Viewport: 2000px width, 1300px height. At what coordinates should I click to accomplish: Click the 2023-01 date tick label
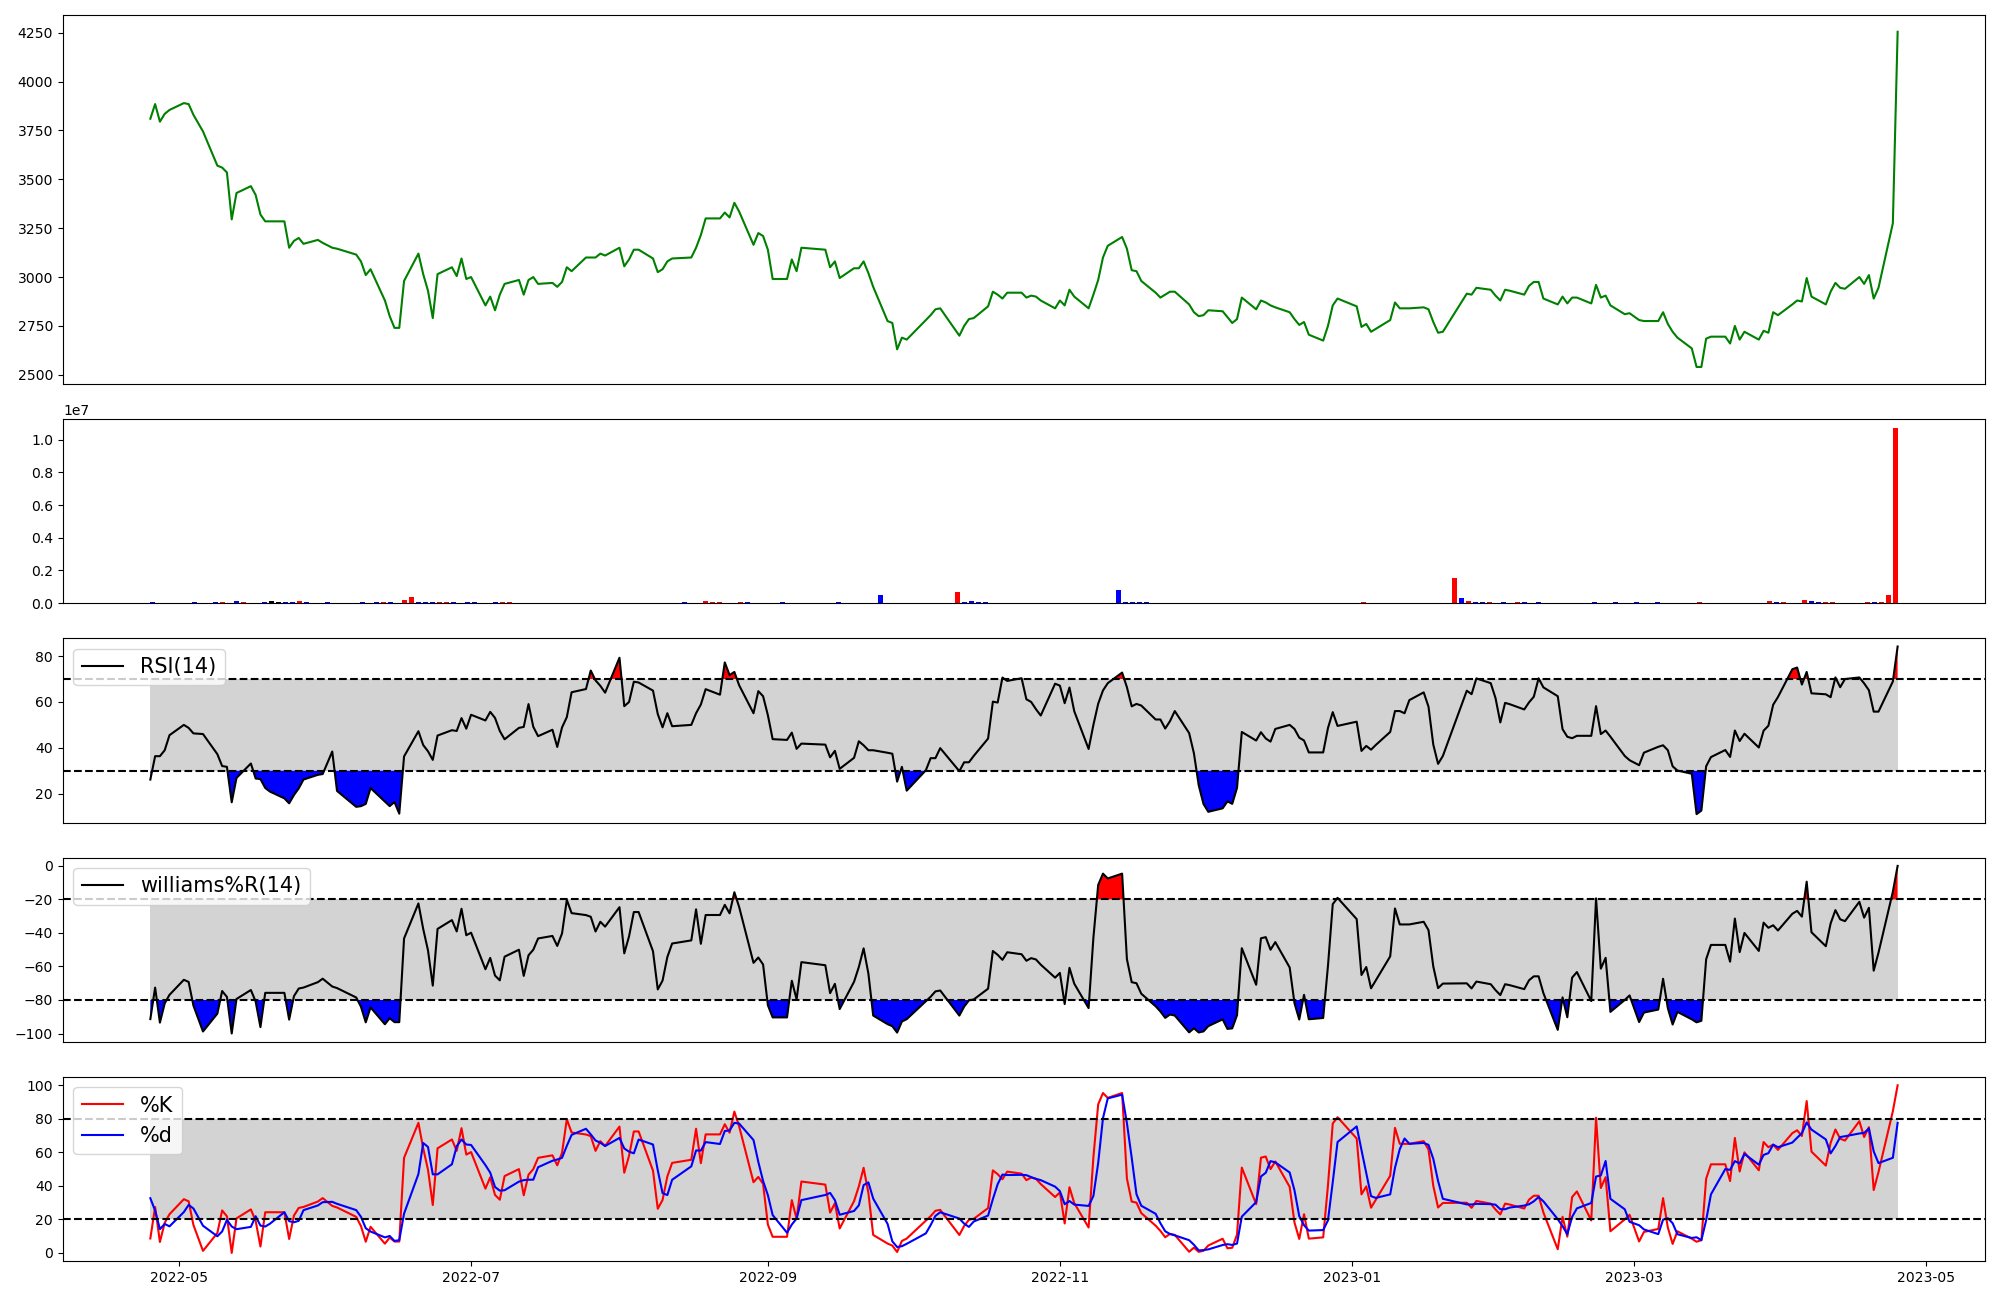pos(1352,1276)
